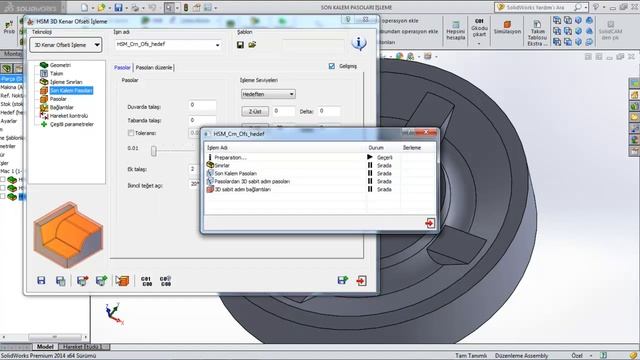Click the Save icon in SolidWorks title toolbar

pyautogui.click(x=118, y=7)
